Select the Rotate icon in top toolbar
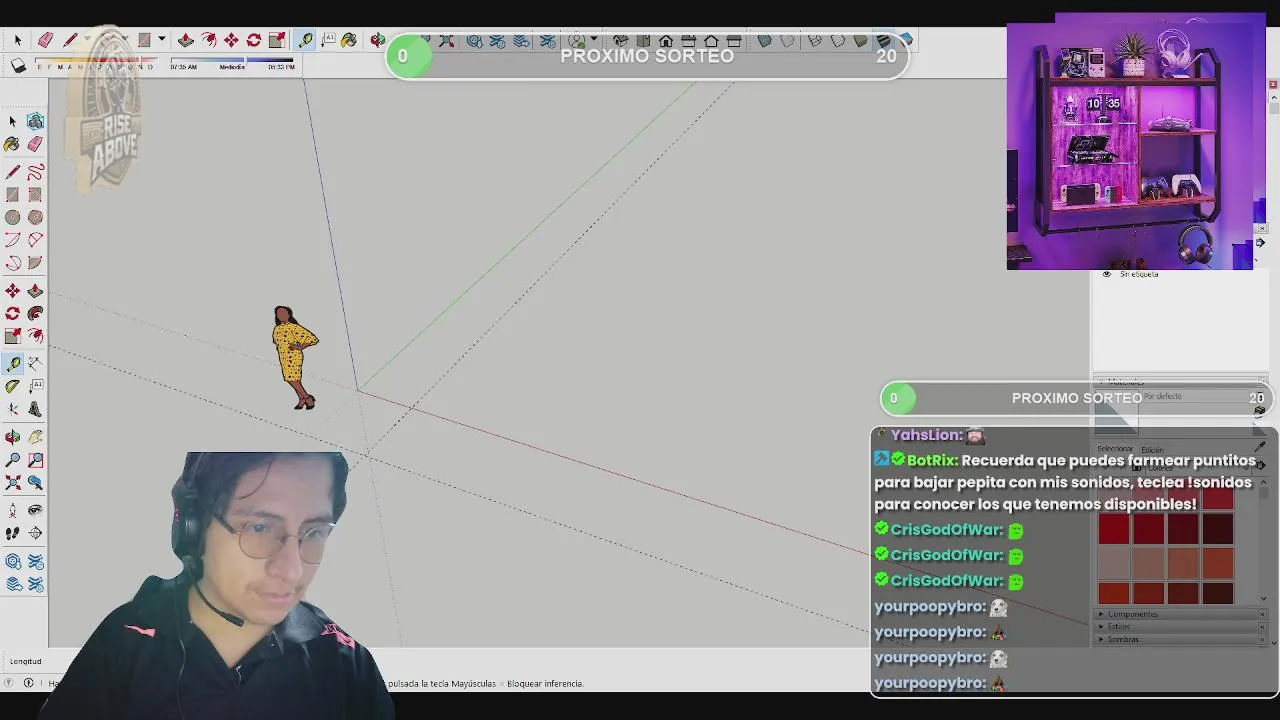 tap(254, 40)
